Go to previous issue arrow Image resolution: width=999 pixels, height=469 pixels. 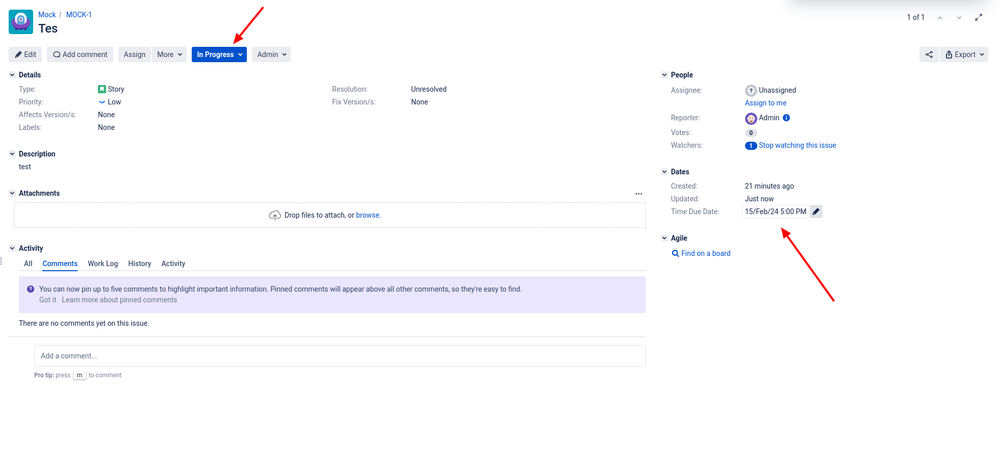coord(940,18)
